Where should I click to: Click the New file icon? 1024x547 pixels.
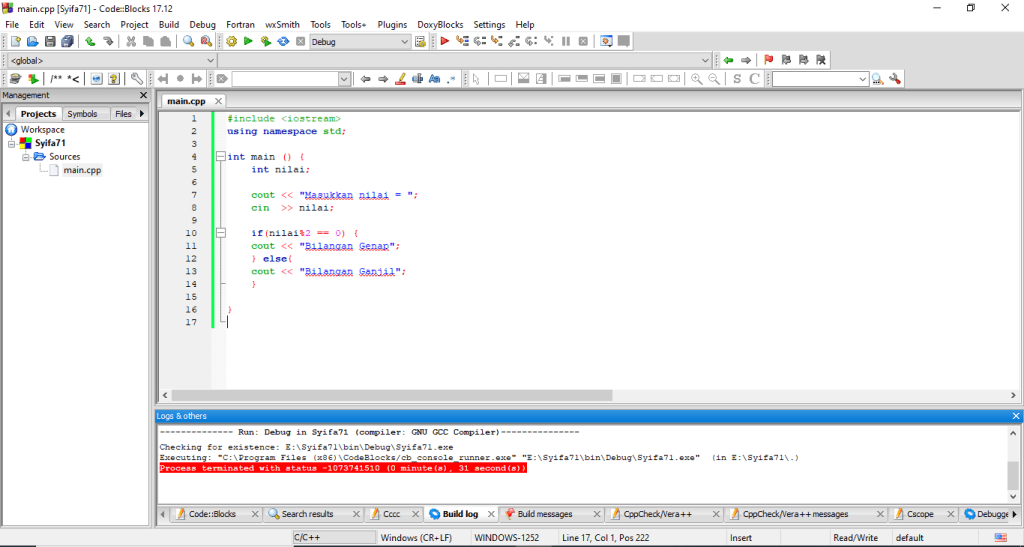[x=15, y=41]
